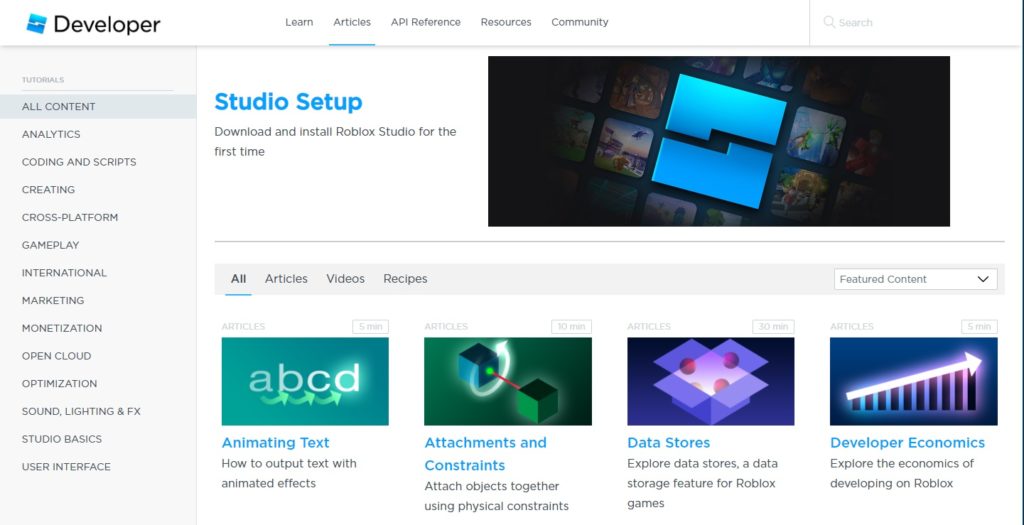Open the Learn navigation menu
This screenshot has width=1024, height=525.
299,22
